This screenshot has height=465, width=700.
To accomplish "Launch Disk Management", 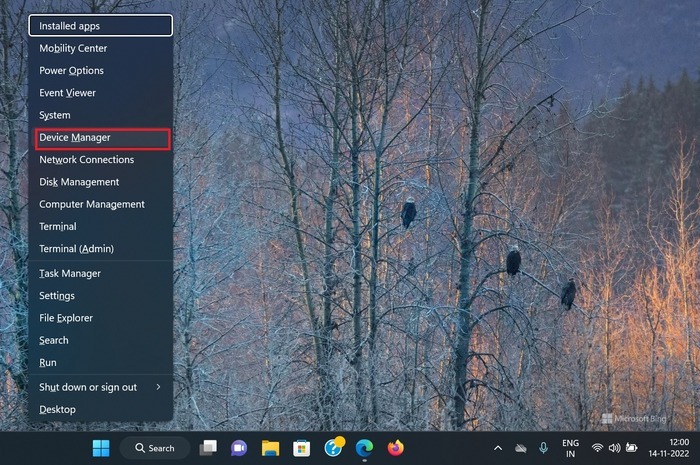I will click(x=100, y=182).
